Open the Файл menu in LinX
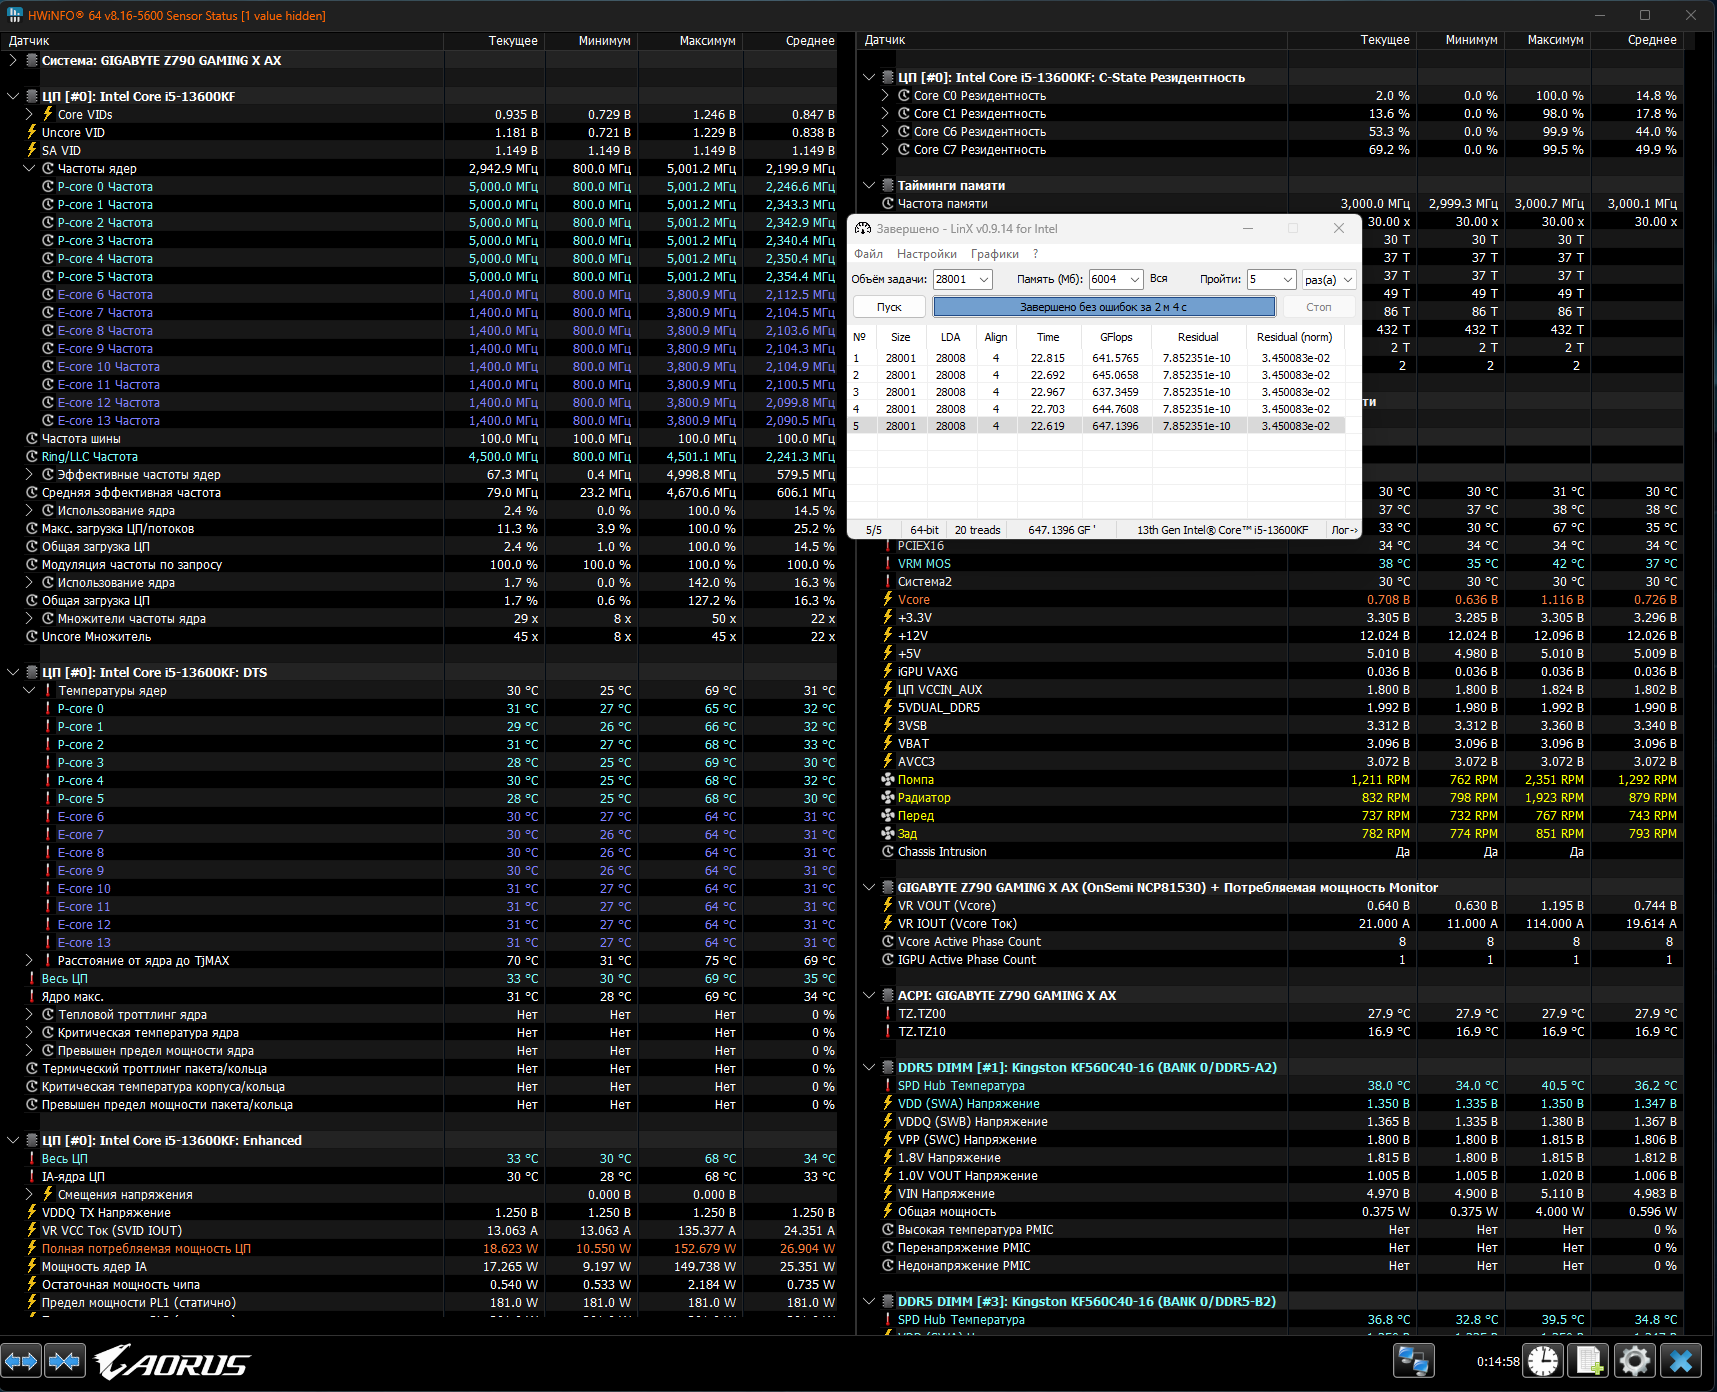The image size is (1717, 1392). [x=868, y=254]
